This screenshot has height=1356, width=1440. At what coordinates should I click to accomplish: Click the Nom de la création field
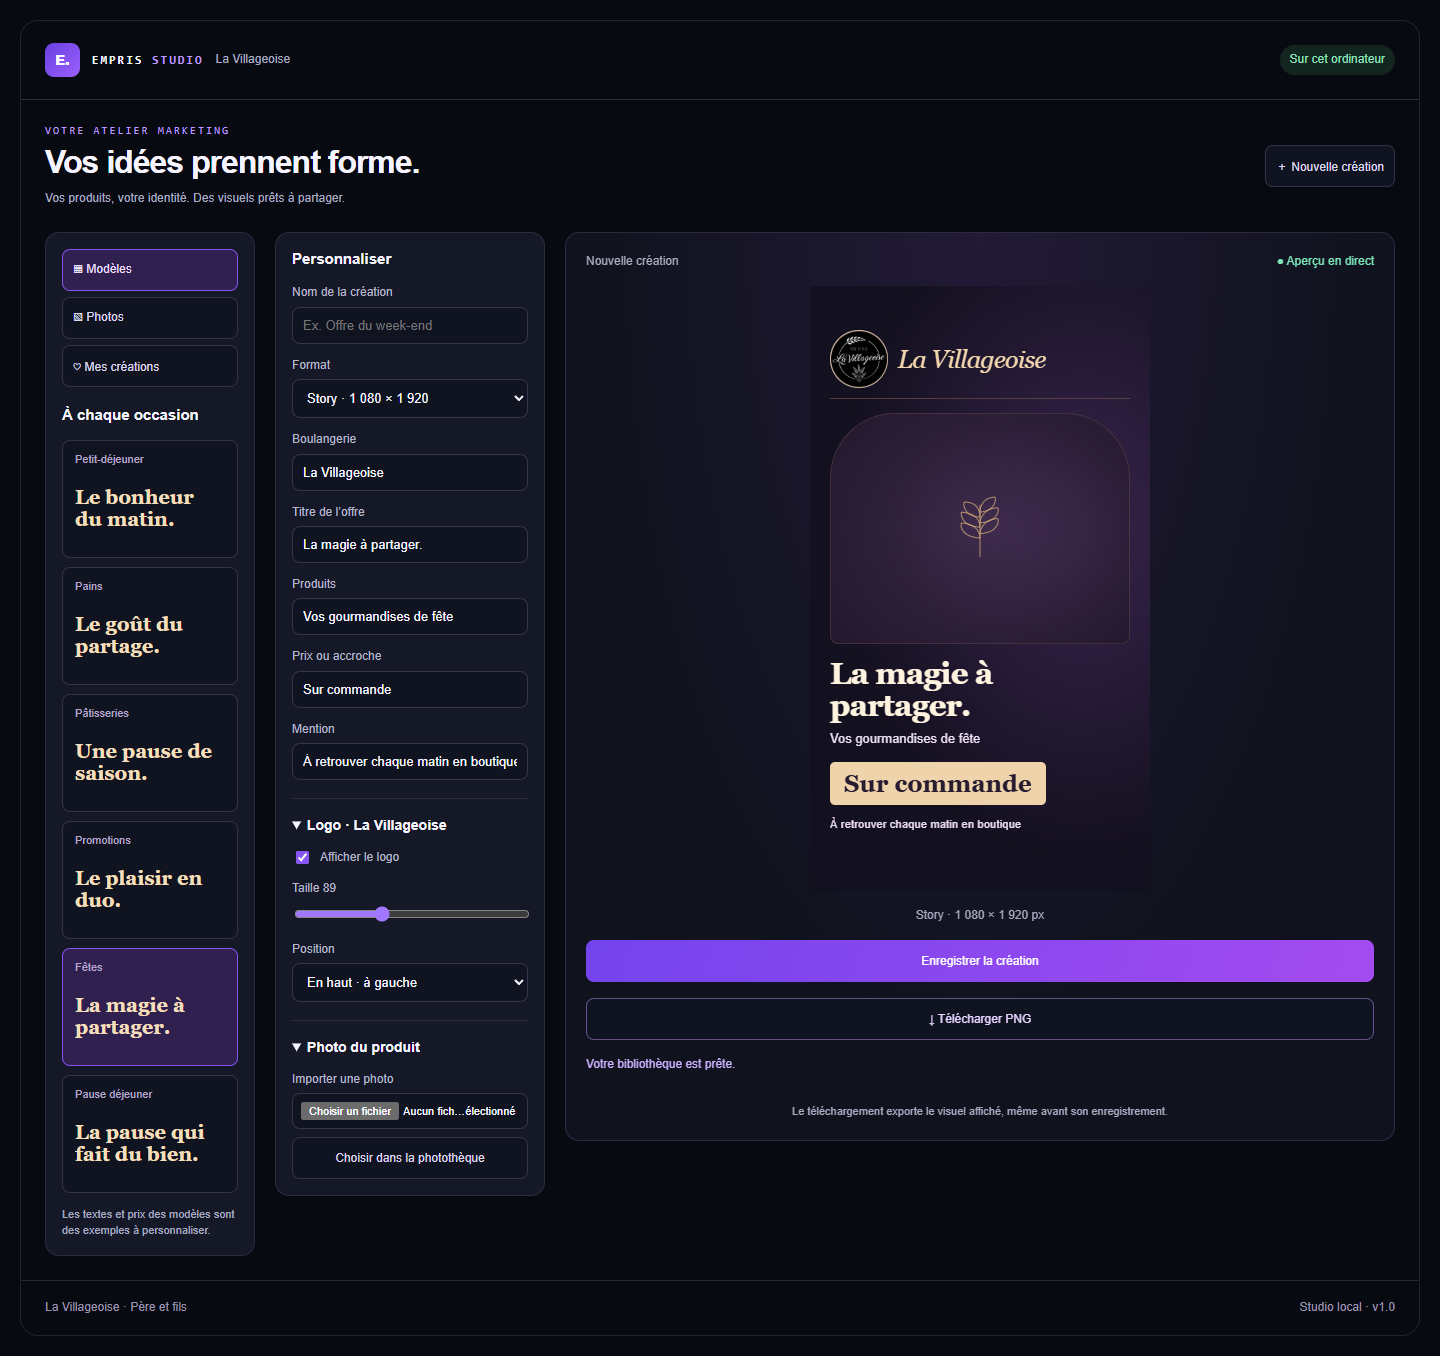tap(410, 326)
